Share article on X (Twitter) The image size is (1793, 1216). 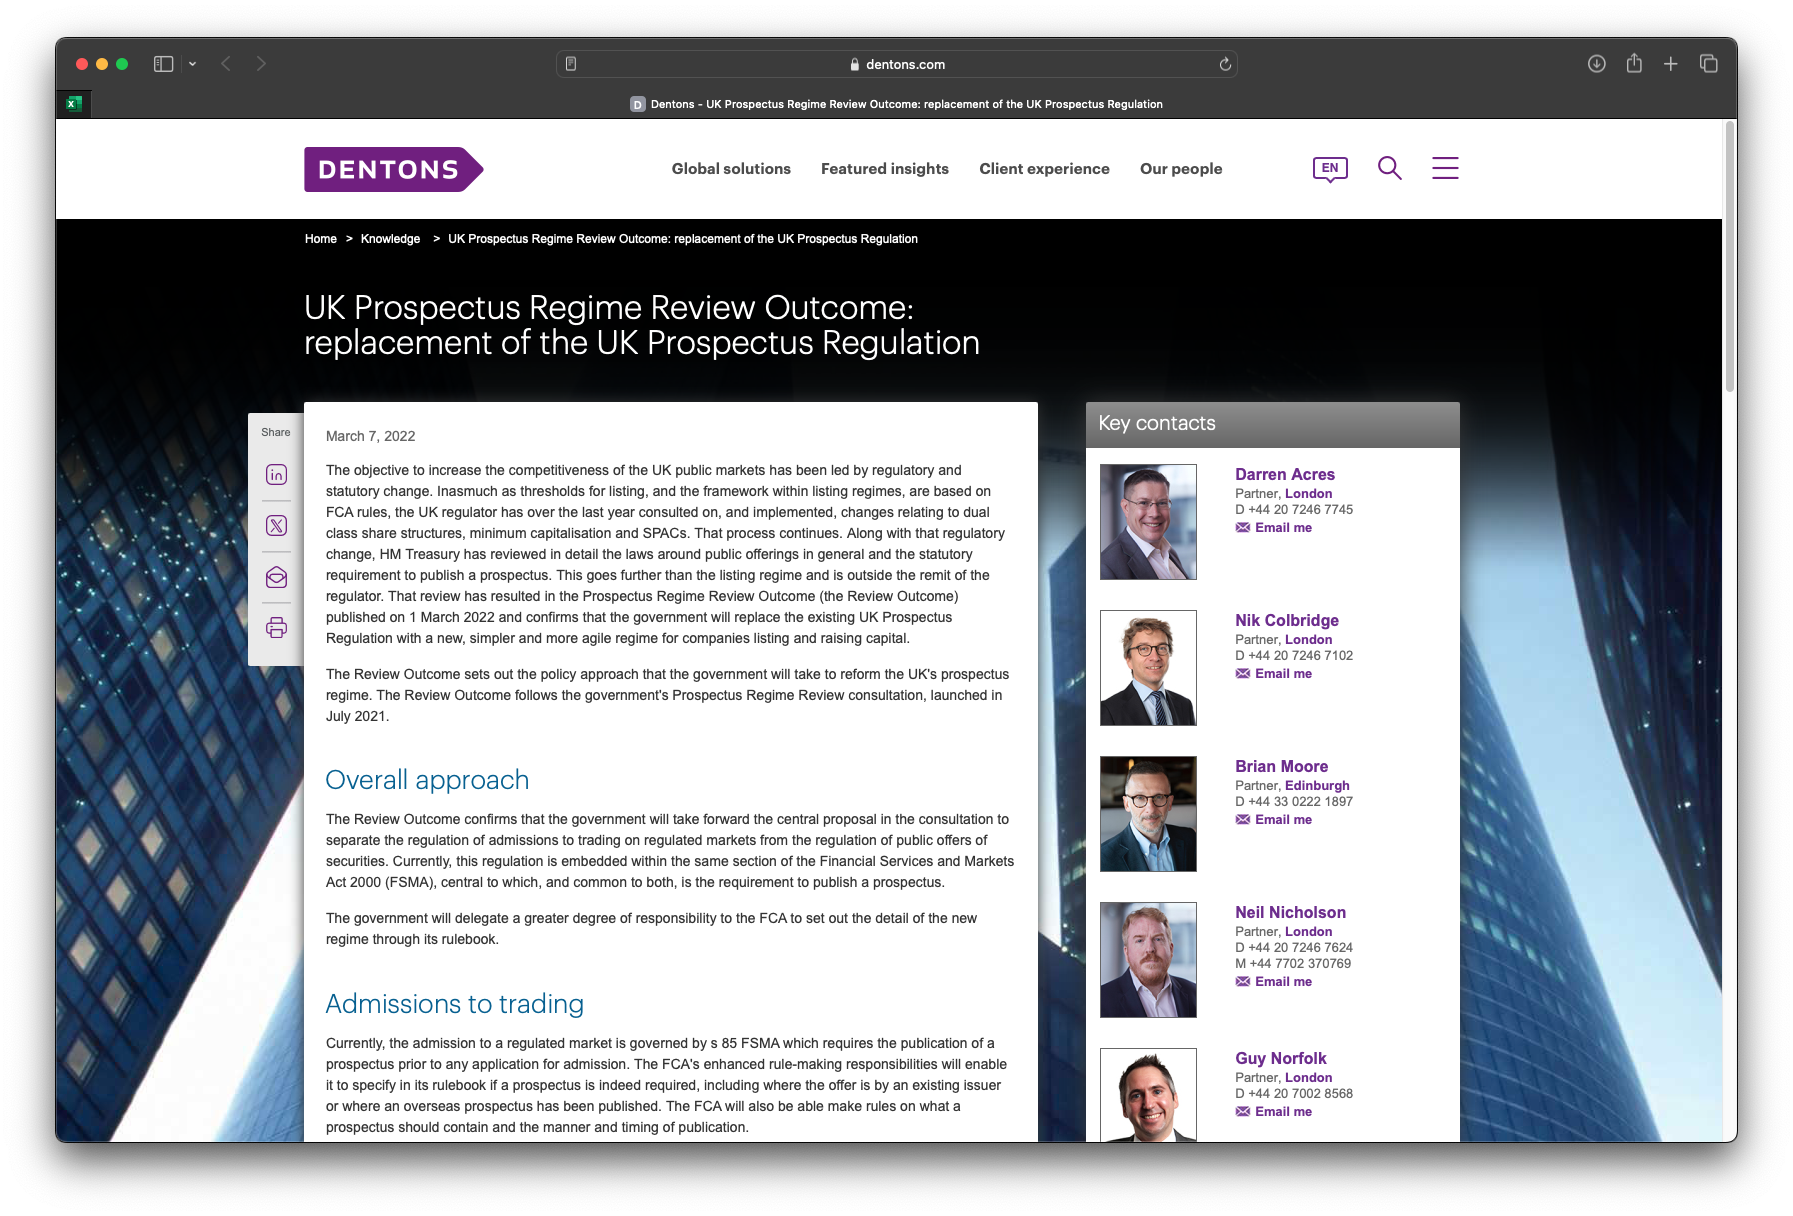tap(276, 526)
